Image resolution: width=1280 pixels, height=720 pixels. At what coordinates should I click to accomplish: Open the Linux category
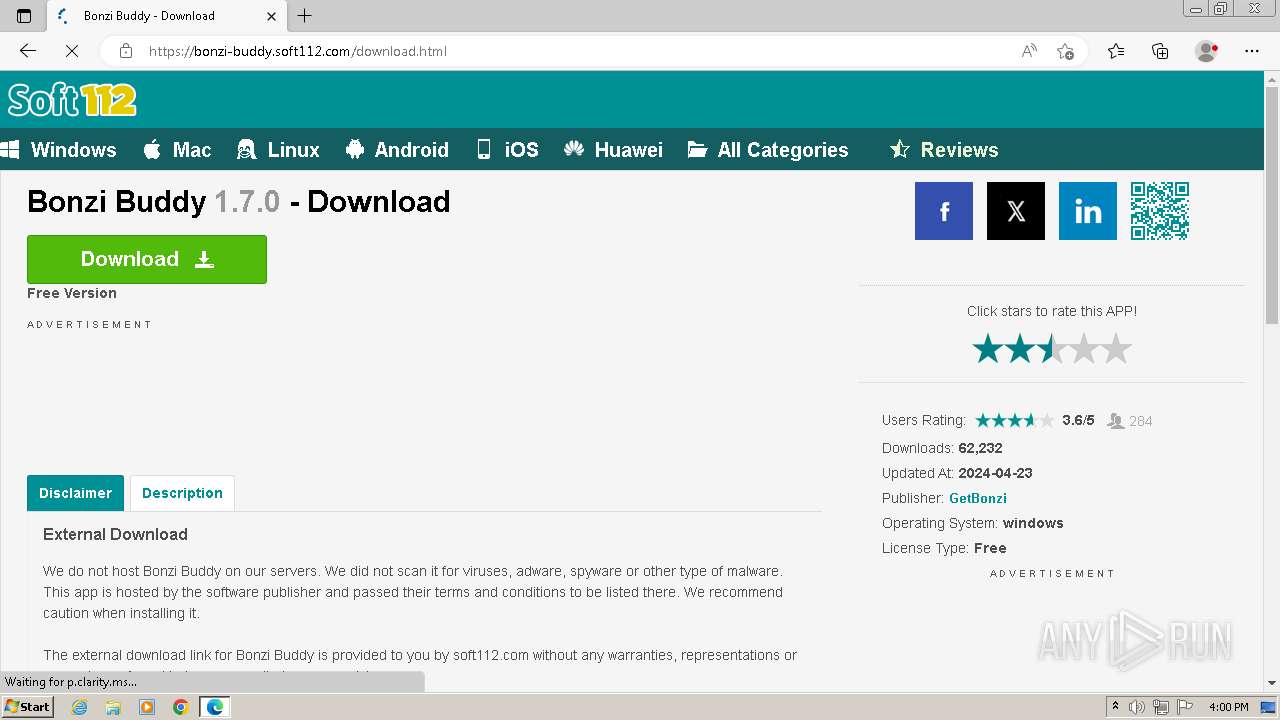(278, 150)
